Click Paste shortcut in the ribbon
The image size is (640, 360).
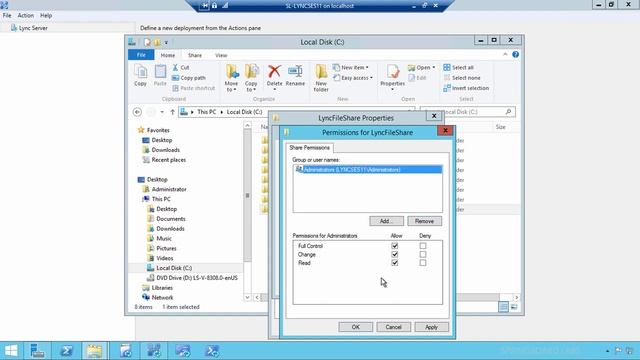(x=194, y=88)
